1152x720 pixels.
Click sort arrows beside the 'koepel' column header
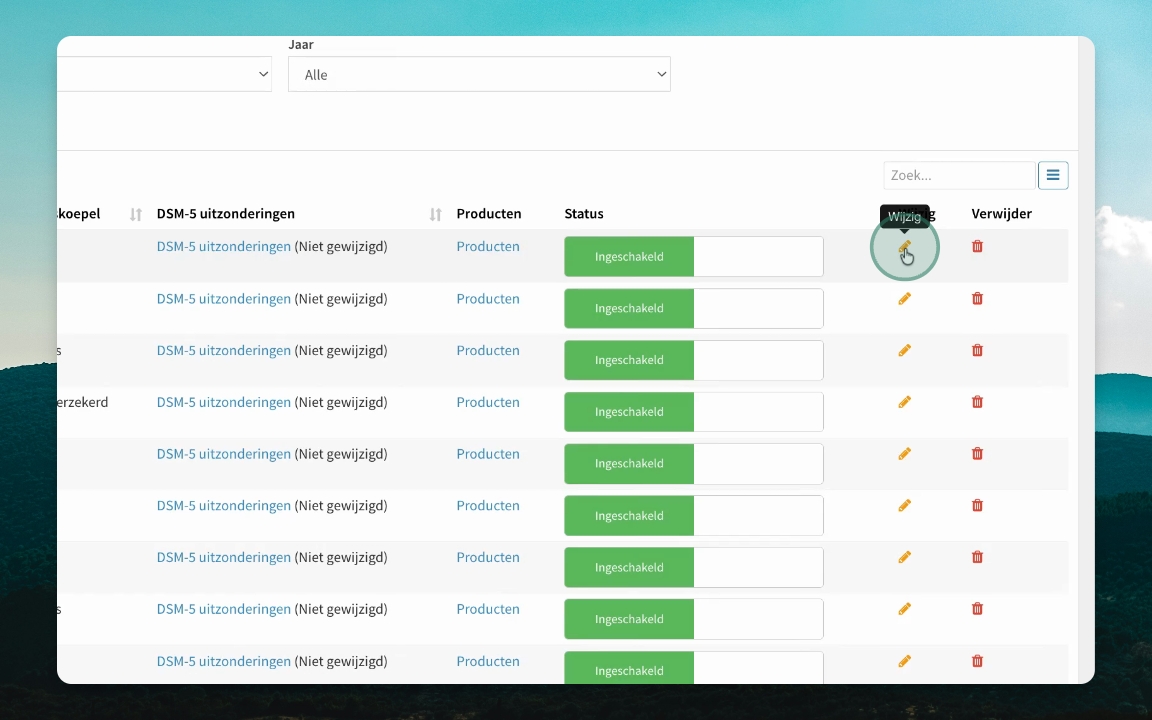pyautogui.click(x=136, y=215)
